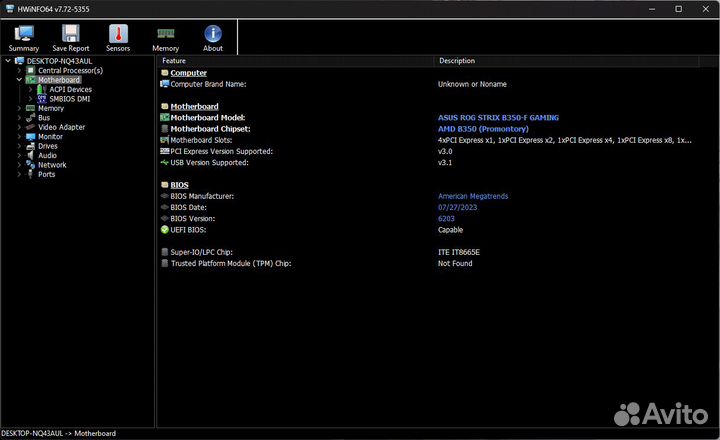Select Video Adapter in the tree
This screenshot has width=720, height=440.
tap(61, 127)
